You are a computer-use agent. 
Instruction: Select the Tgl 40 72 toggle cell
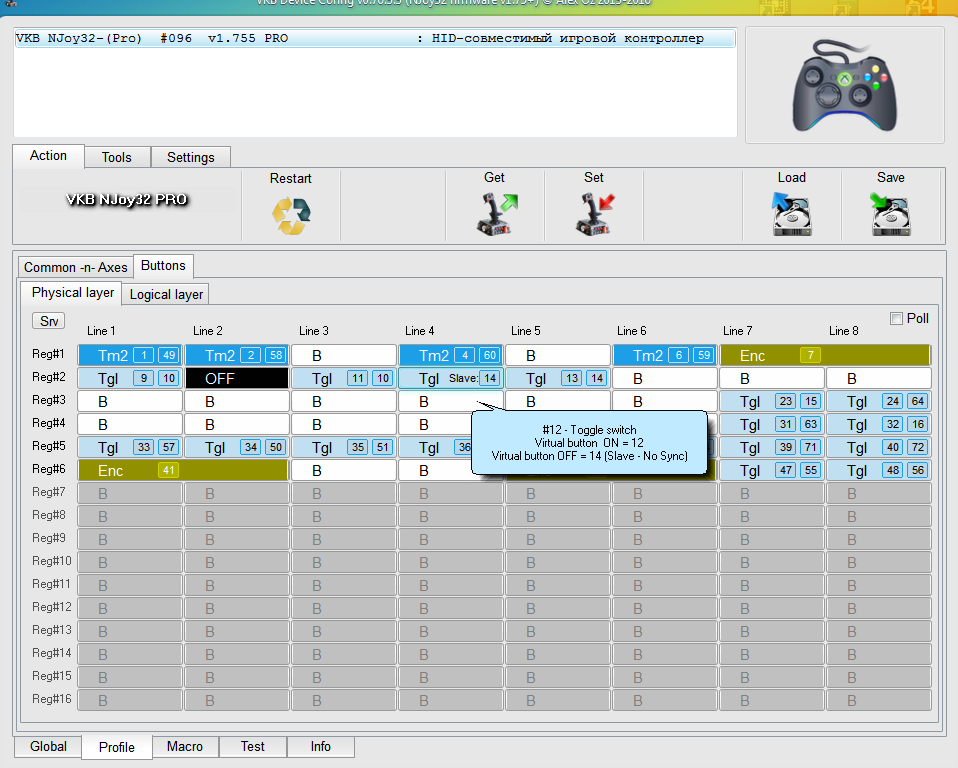coord(879,447)
